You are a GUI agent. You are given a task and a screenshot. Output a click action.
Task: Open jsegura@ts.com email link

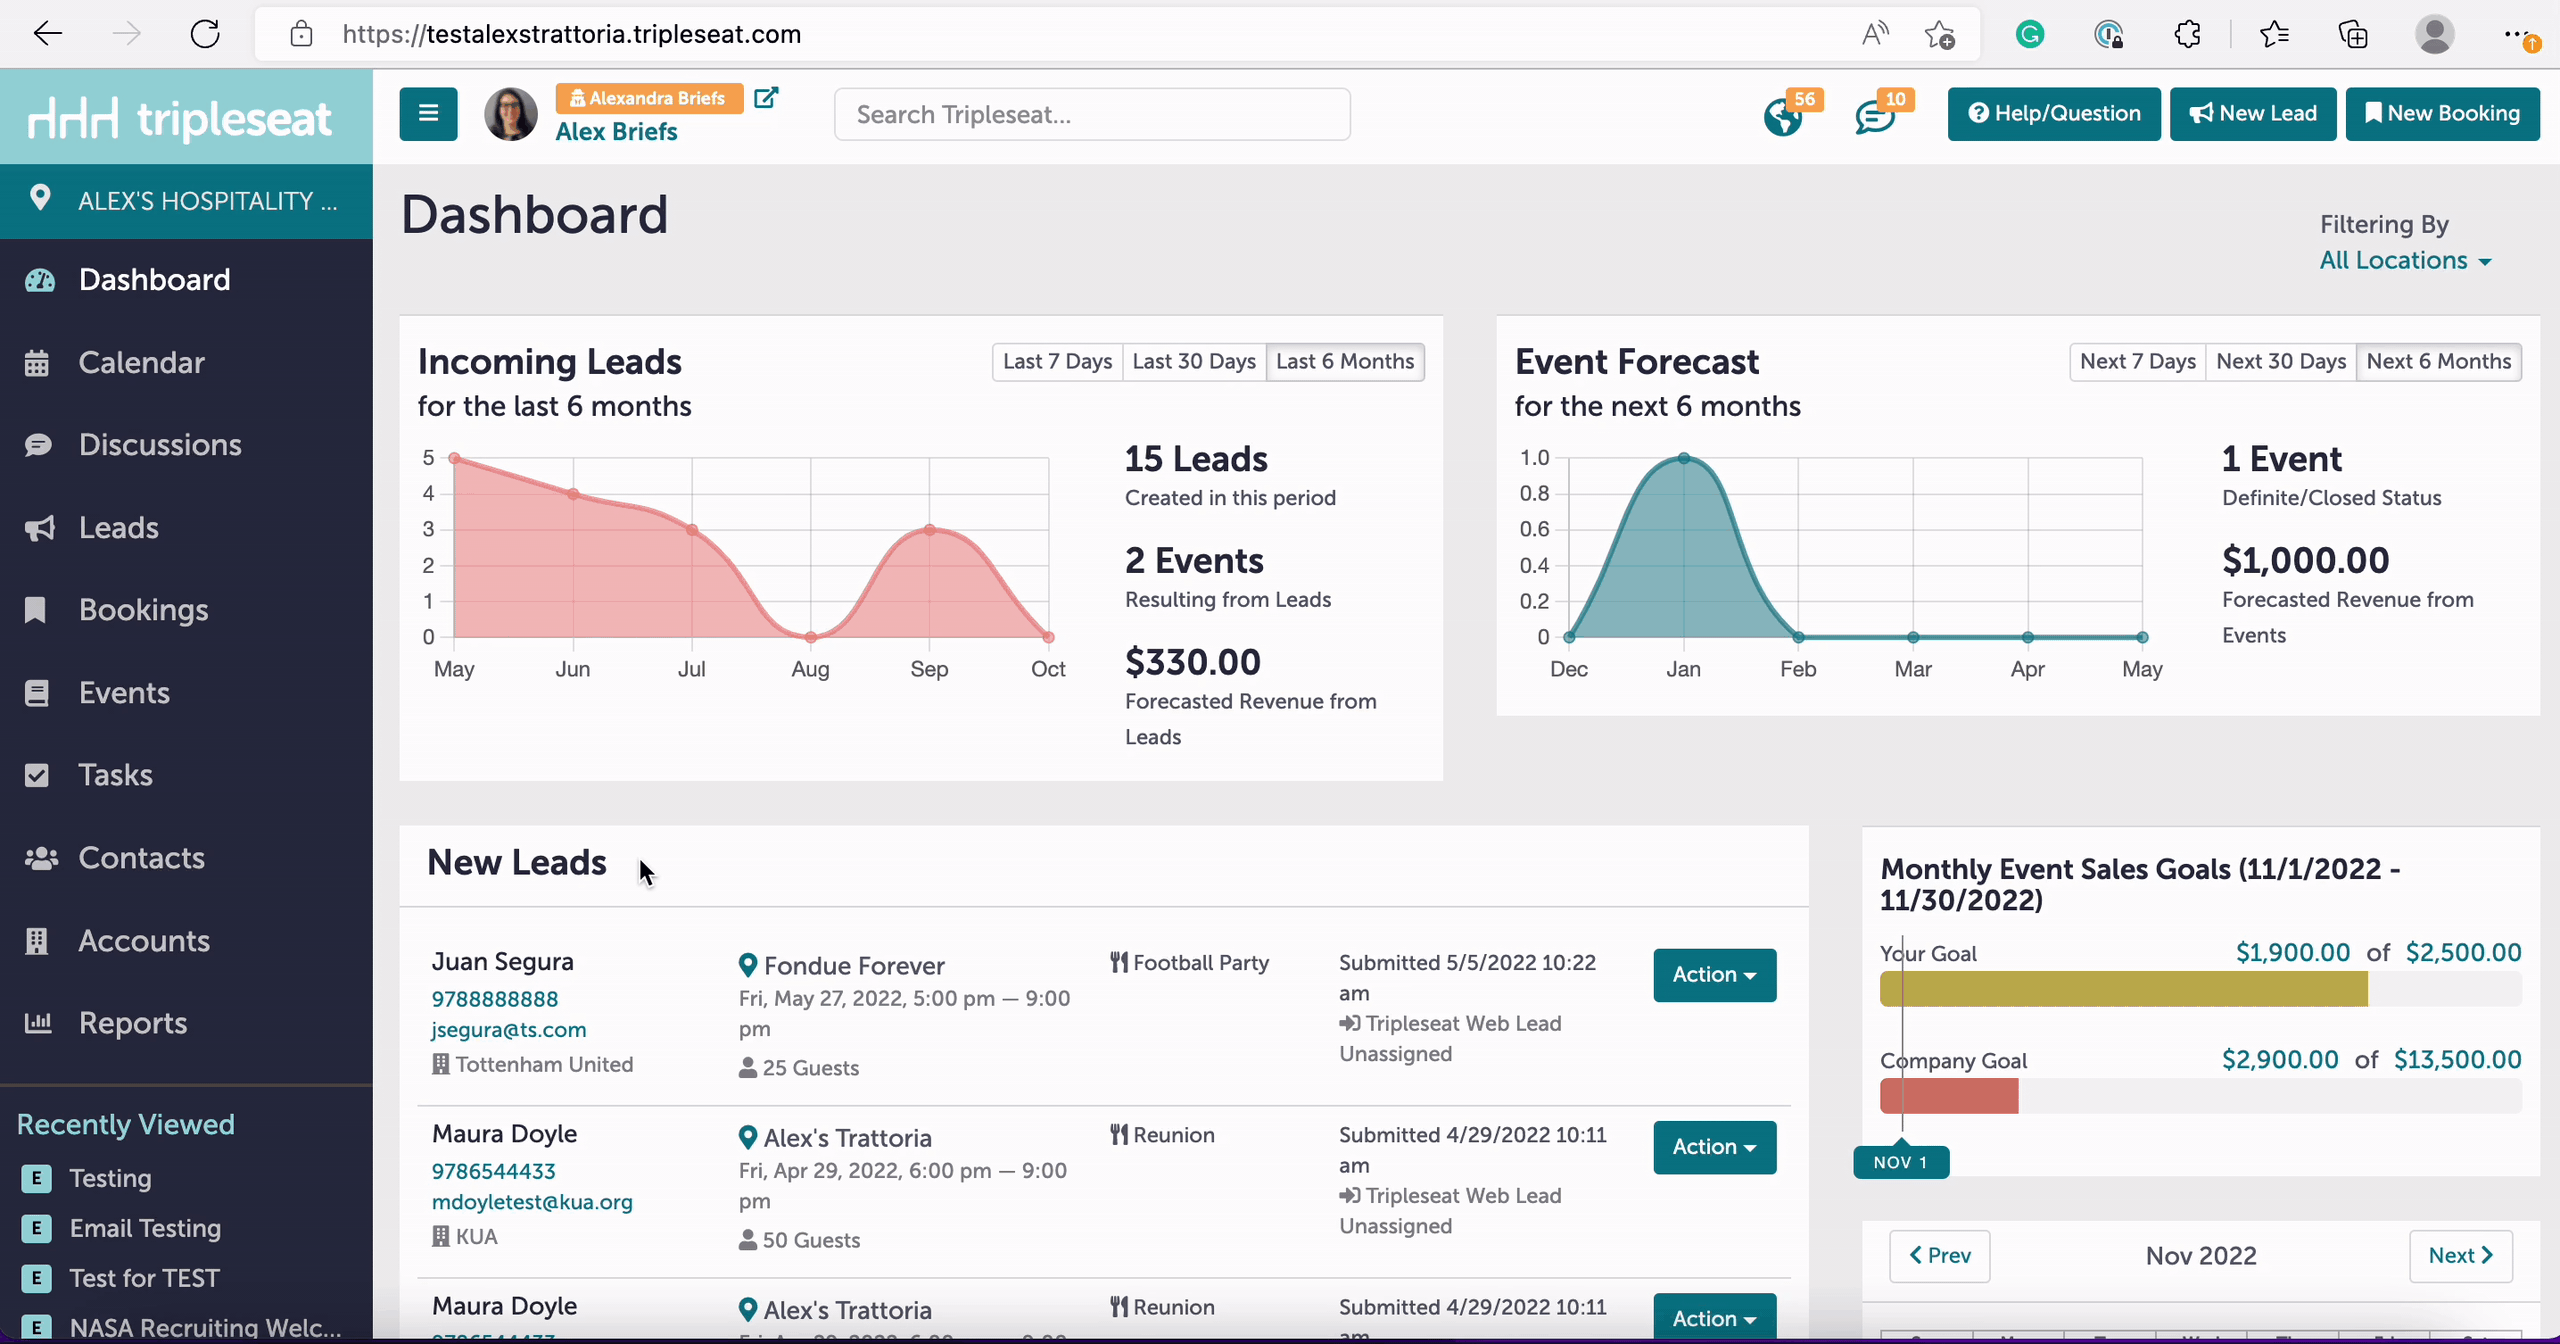tap(508, 1030)
